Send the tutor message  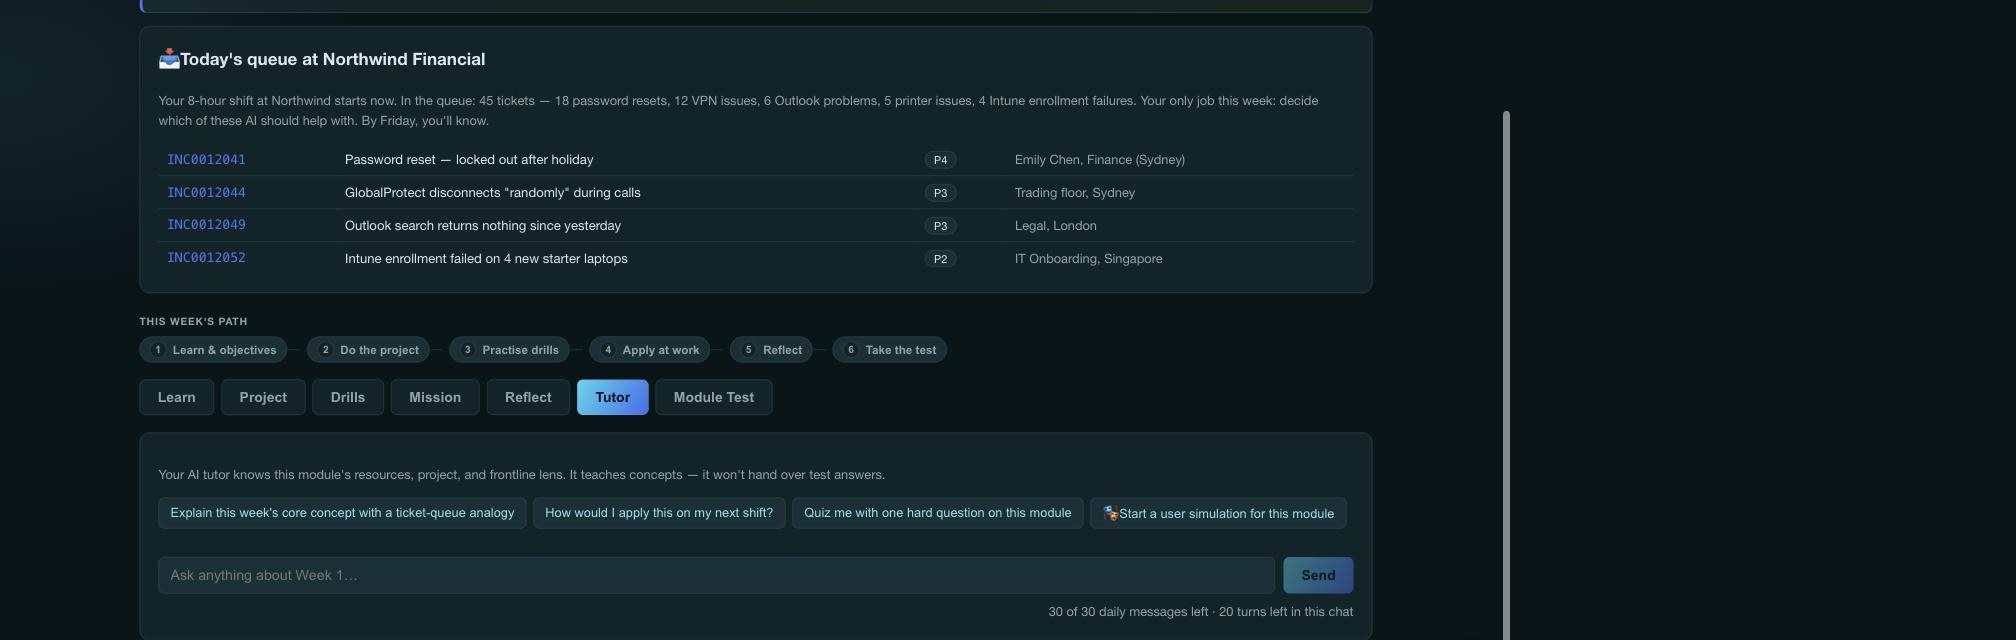1318,575
